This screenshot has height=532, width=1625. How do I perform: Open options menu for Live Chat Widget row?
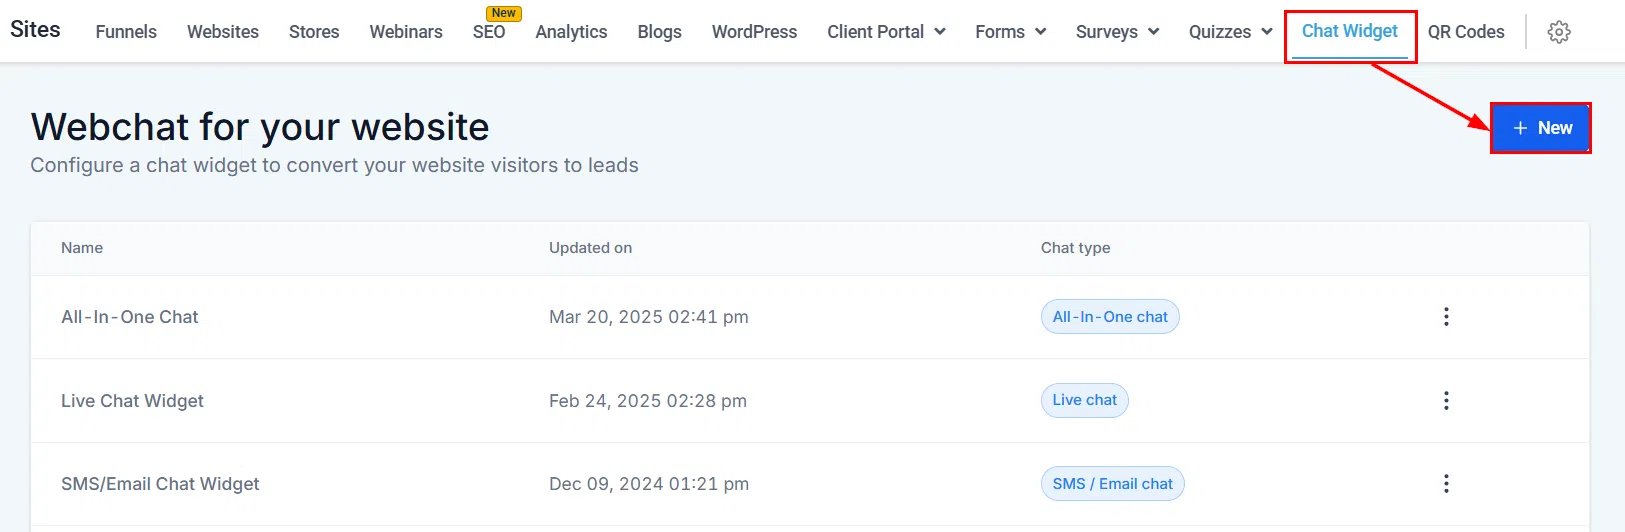[x=1446, y=401]
